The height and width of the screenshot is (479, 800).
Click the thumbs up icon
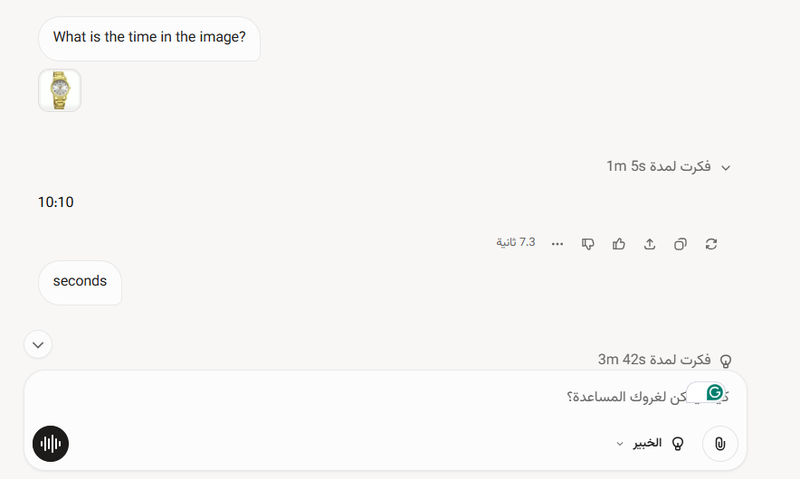point(618,244)
